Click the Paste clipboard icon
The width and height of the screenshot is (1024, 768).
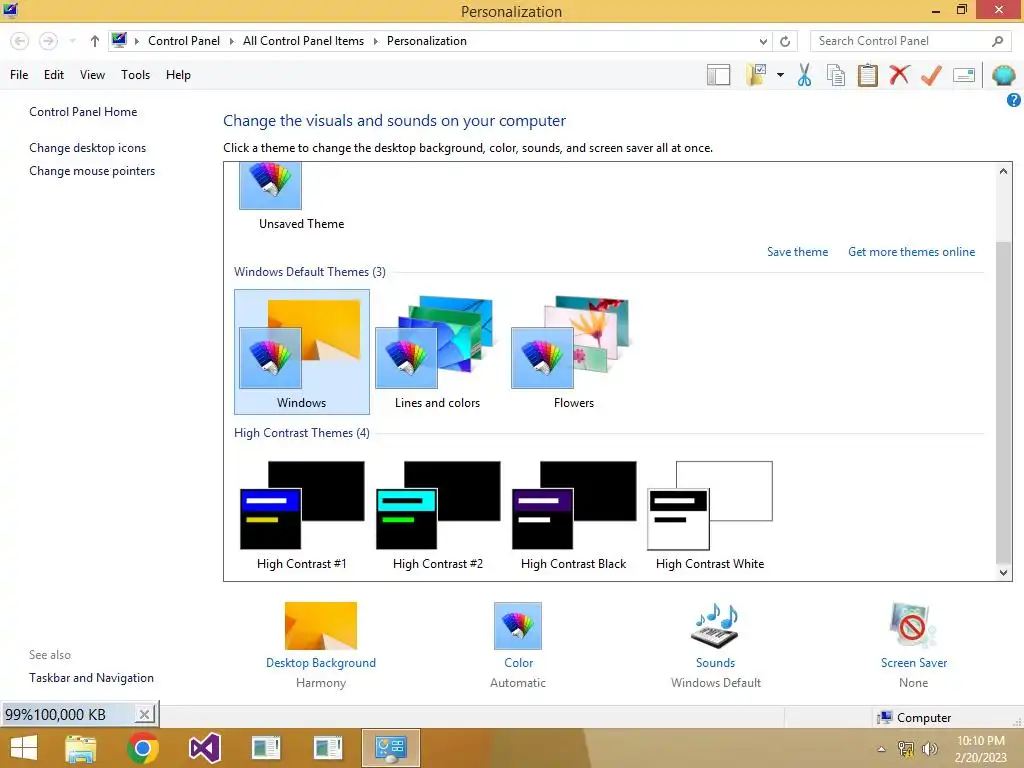(867, 75)
